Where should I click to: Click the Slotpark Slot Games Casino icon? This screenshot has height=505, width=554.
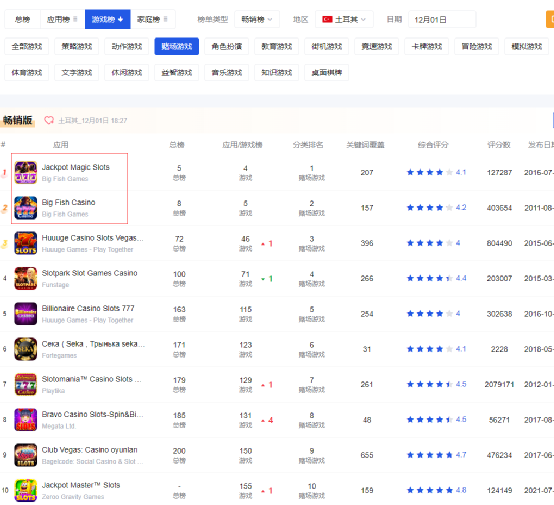click(25, 278)
